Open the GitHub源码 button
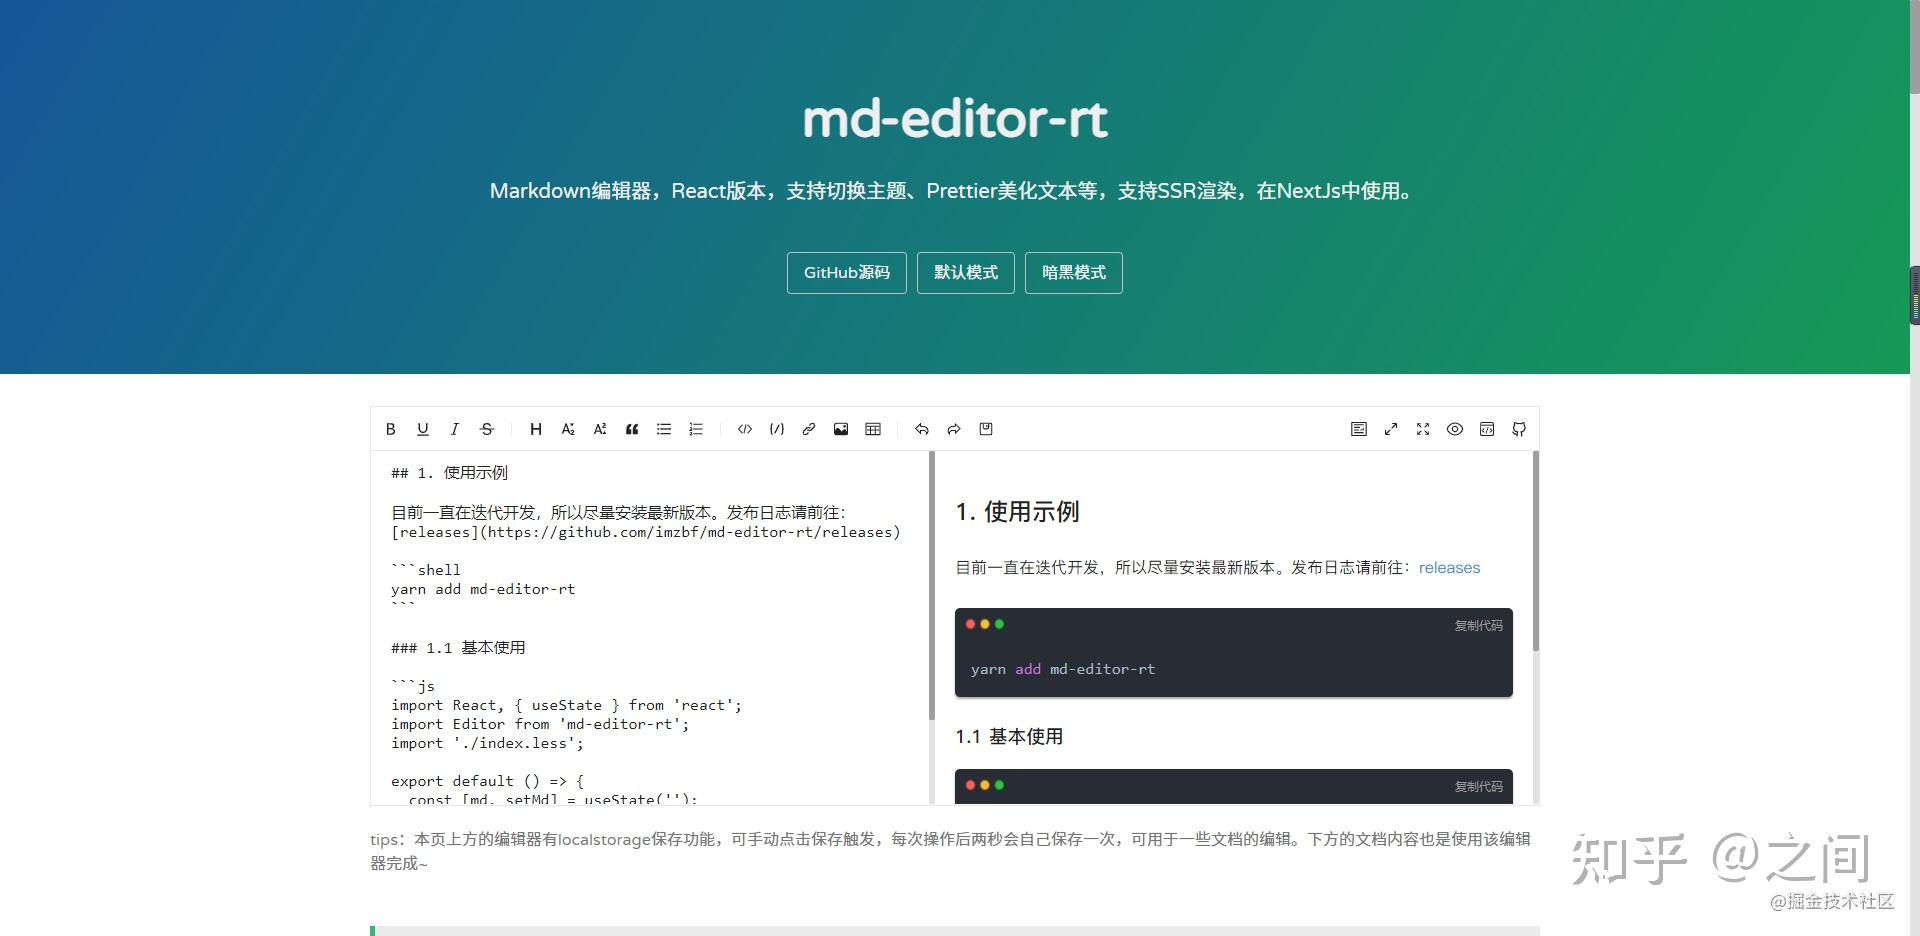This screenshot has height=936, width=1920. (x=845, y=272)
